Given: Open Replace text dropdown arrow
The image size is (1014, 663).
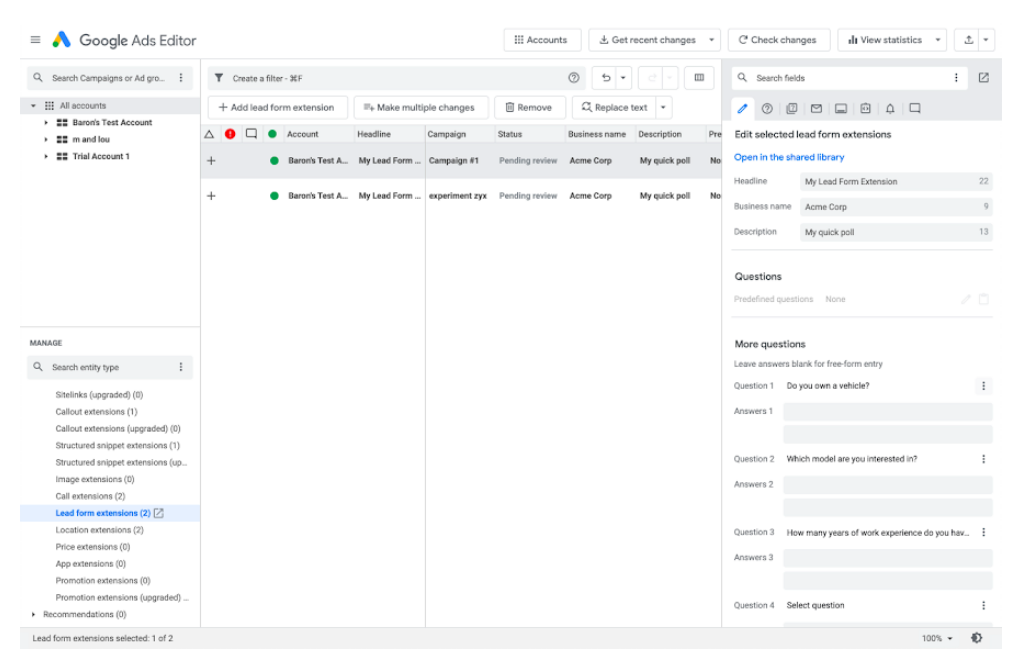Looking at the screenshot, I should (663, 108).
